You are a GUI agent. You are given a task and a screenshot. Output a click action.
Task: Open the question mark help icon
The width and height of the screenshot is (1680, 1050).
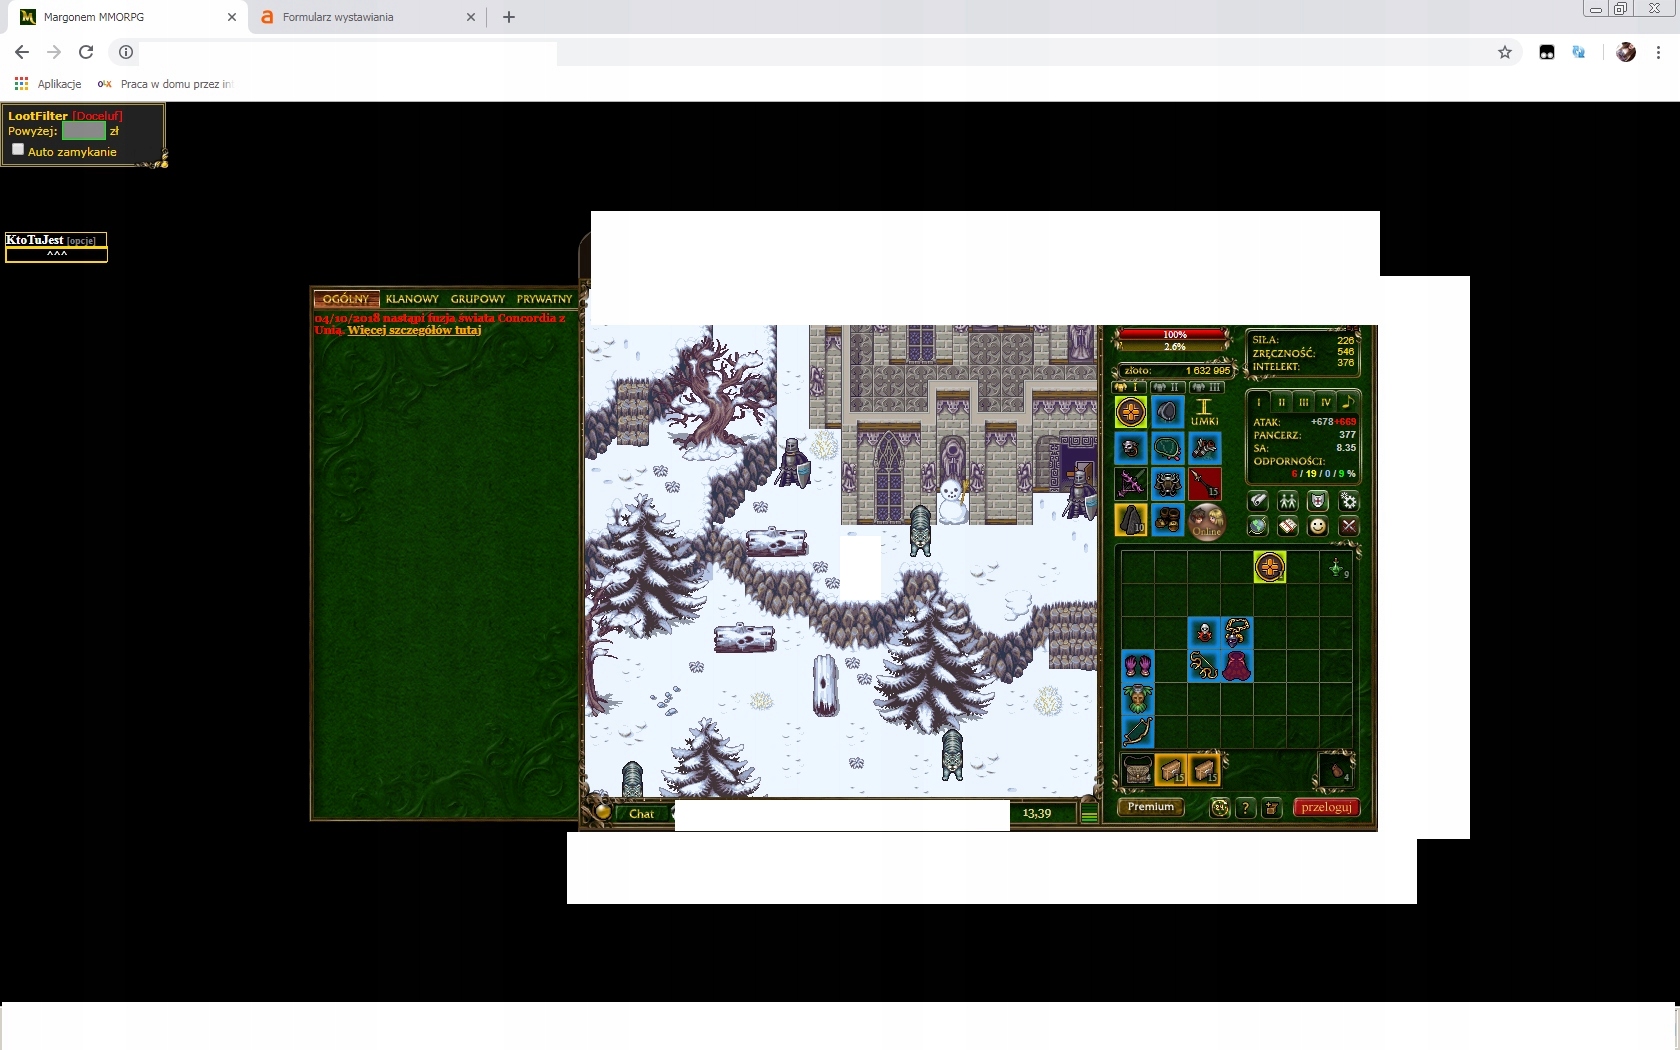1245,808
